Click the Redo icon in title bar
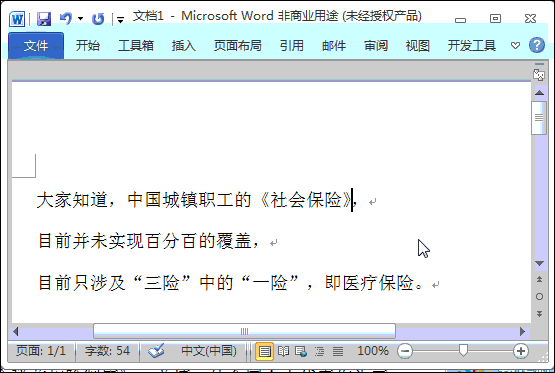Viewport: 555px width, 373px height. (x=98, y=19)
